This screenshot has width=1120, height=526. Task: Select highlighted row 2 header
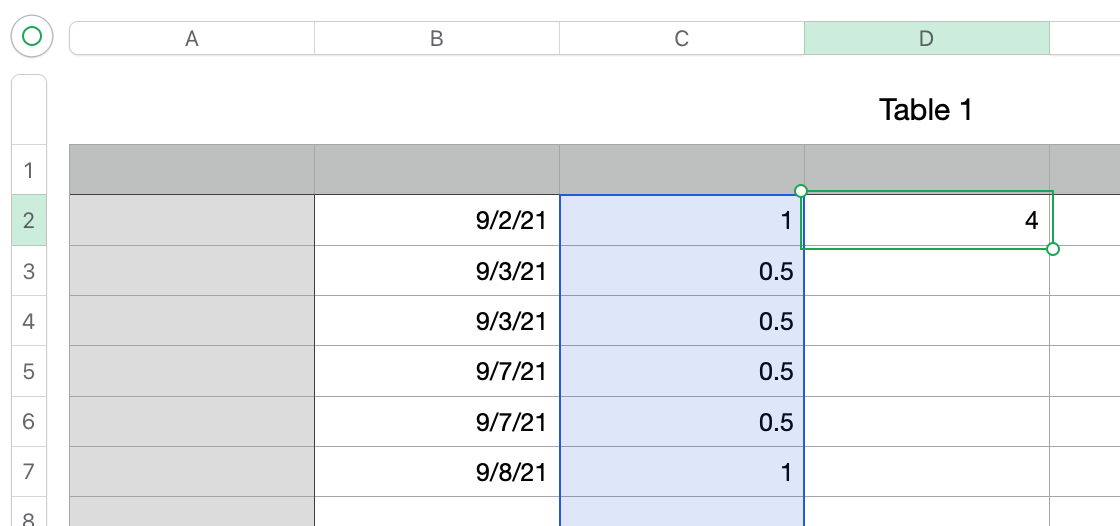pyautogui.click(x=29, y=221)
